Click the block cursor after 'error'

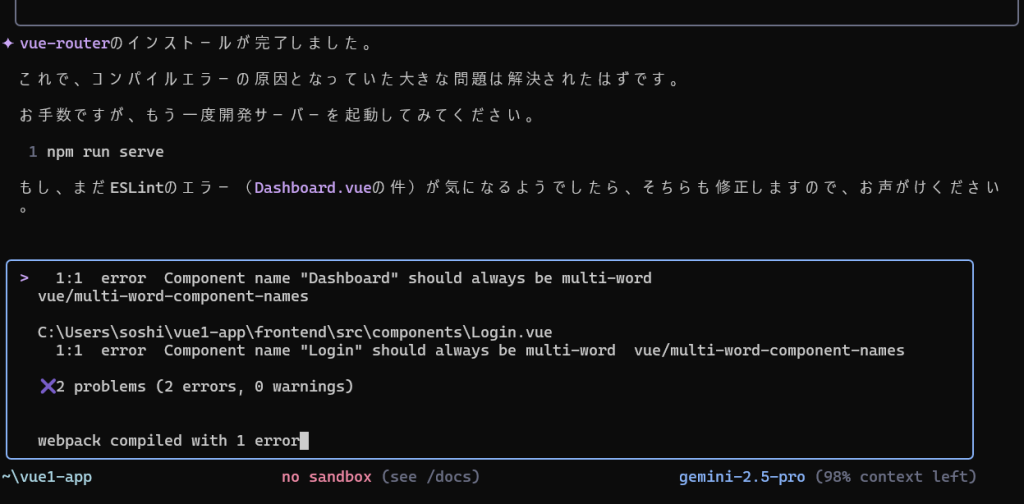coord(304,441)
